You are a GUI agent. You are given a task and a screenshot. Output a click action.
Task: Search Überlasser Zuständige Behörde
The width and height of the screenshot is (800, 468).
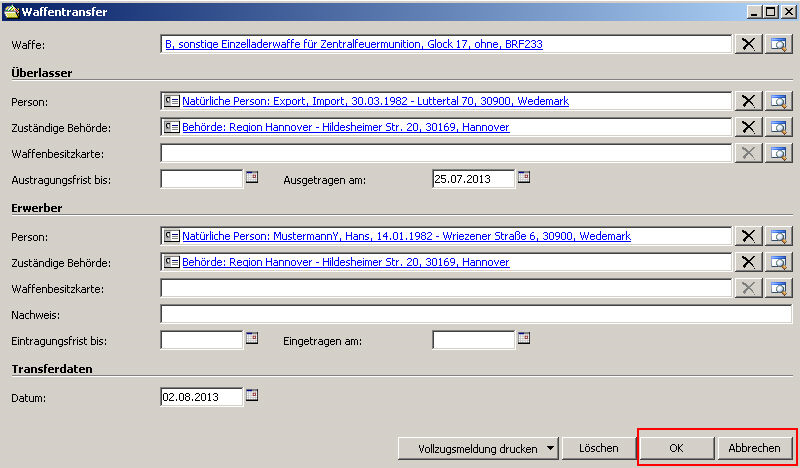778,127
